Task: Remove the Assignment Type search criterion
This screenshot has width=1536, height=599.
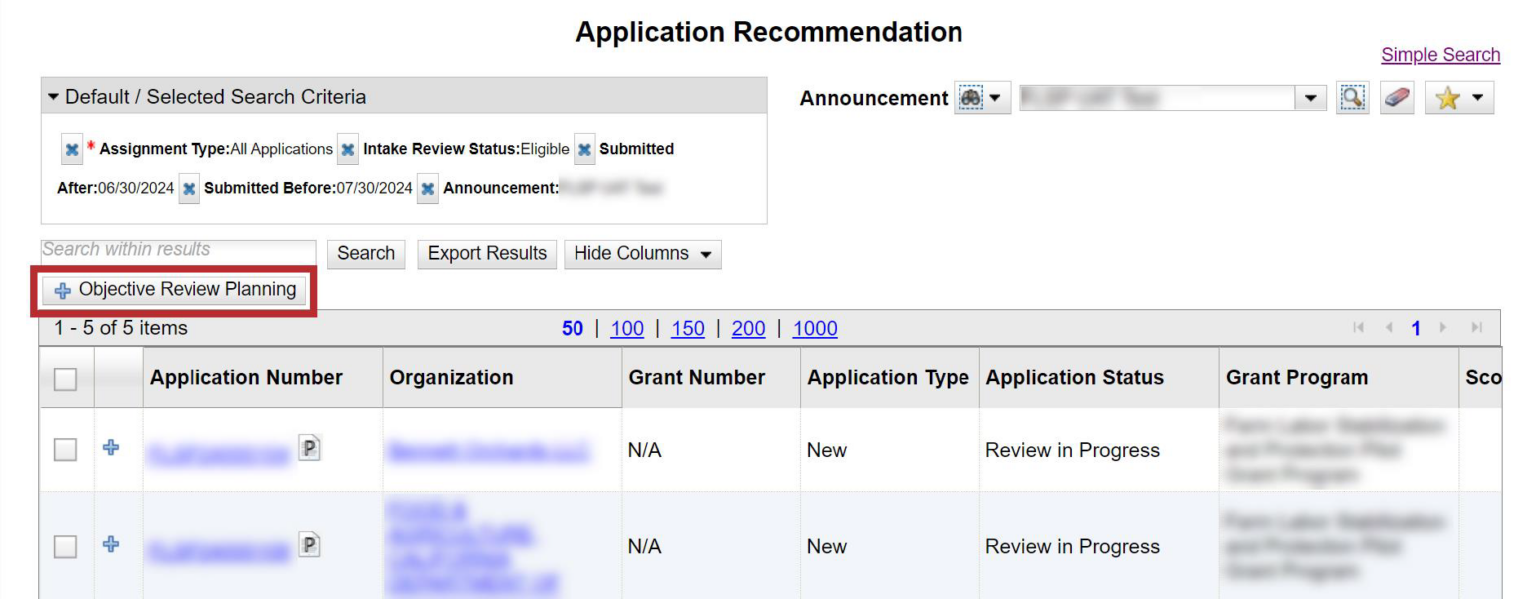Action: click(x=72, y=150)
